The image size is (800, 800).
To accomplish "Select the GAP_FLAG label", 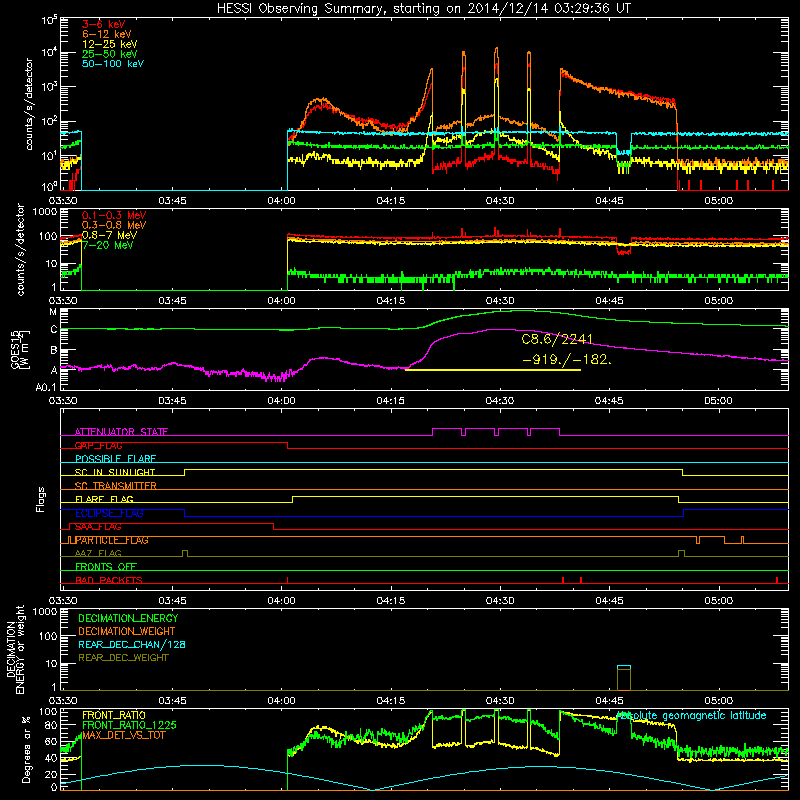I will [98, 445].
